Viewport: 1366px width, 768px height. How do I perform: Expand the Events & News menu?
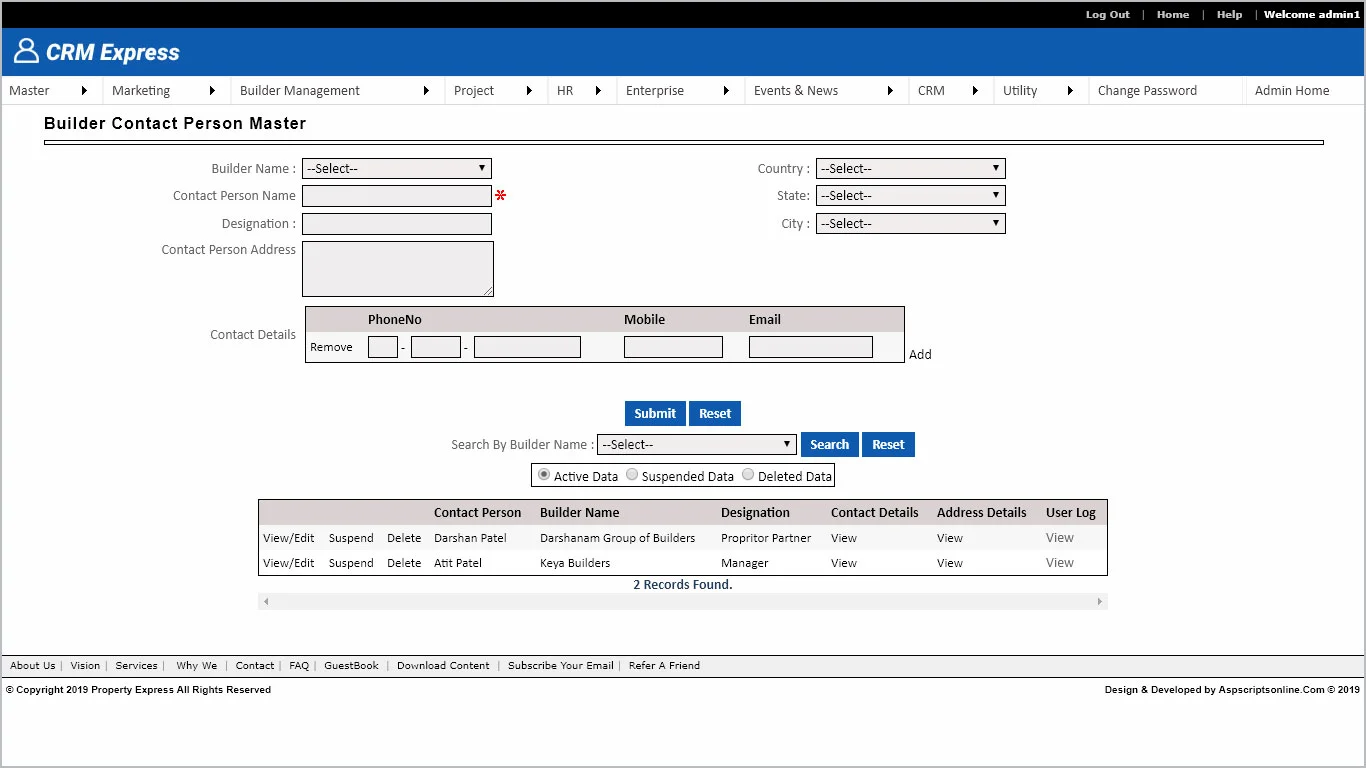point(826,90)
